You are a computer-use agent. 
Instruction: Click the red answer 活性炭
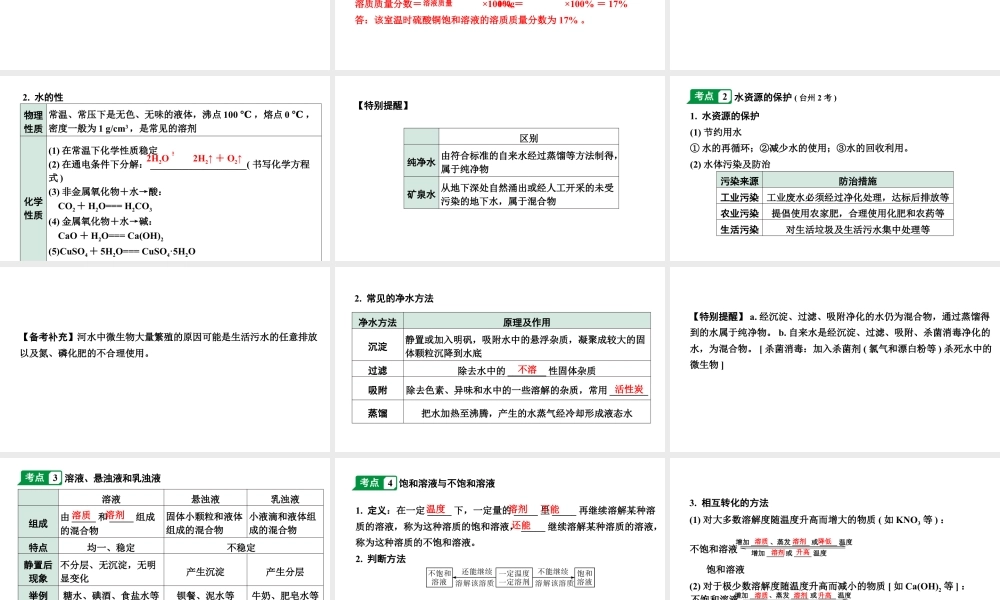[629, 388]
